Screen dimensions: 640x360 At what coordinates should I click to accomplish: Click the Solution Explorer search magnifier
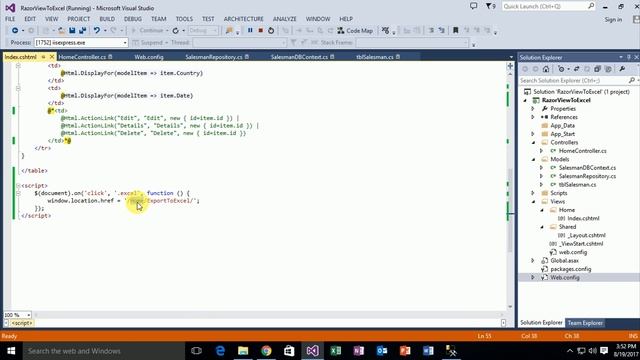tap(631, 80)
